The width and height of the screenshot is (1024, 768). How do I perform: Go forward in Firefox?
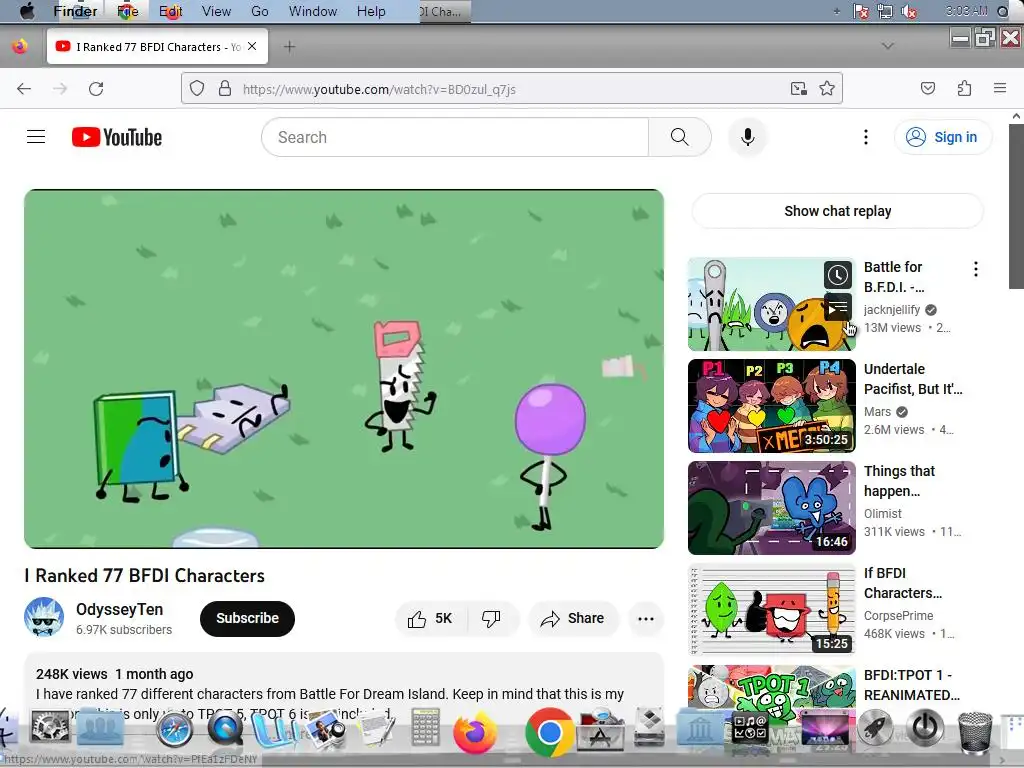(x=60, y=89)
